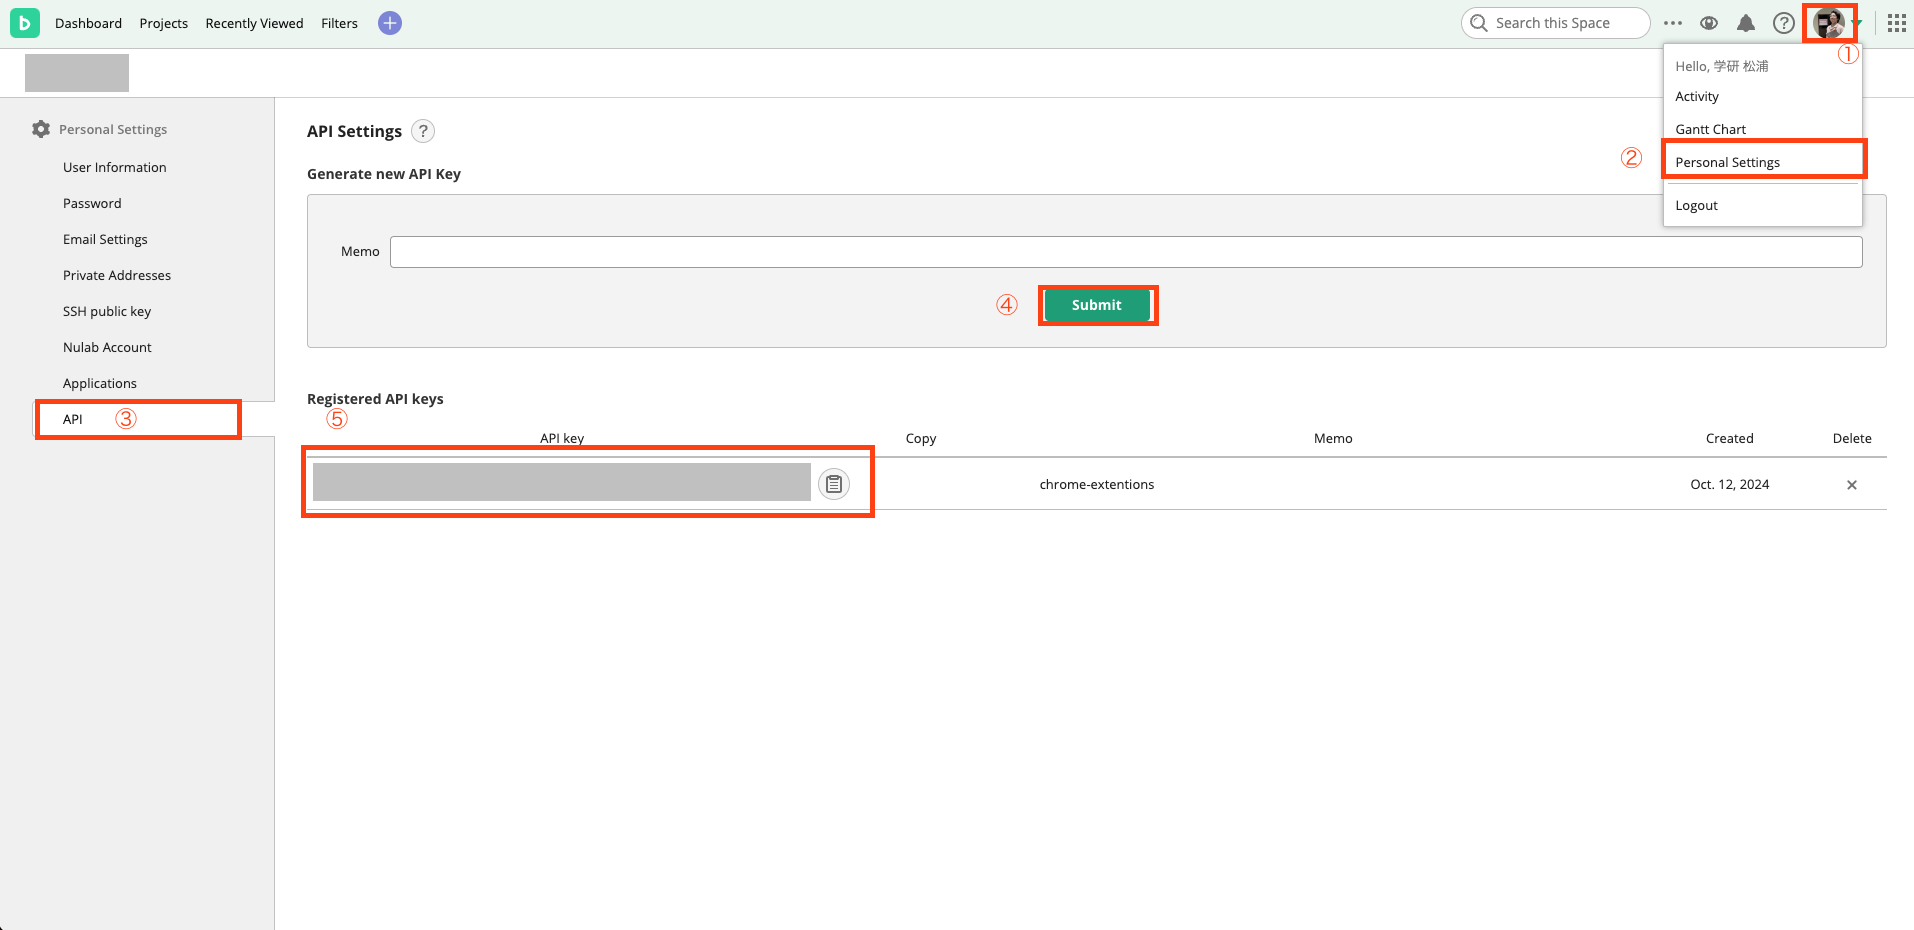Open the Filters menu
Image resolution: width=1914 pixels, height=930 pixels.
[x=339, y=23]
